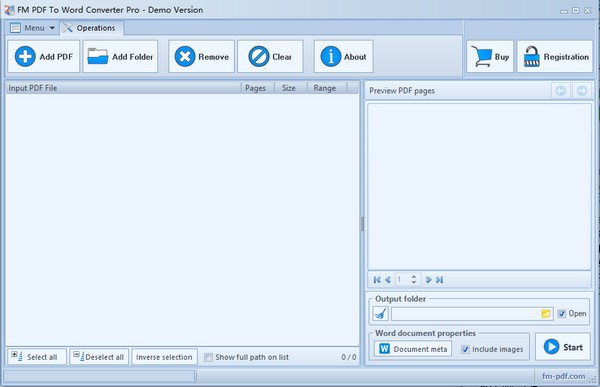Go to previous preview page
Image resolution: width=600 pixels, height=387 pixels.
[388, 280]
